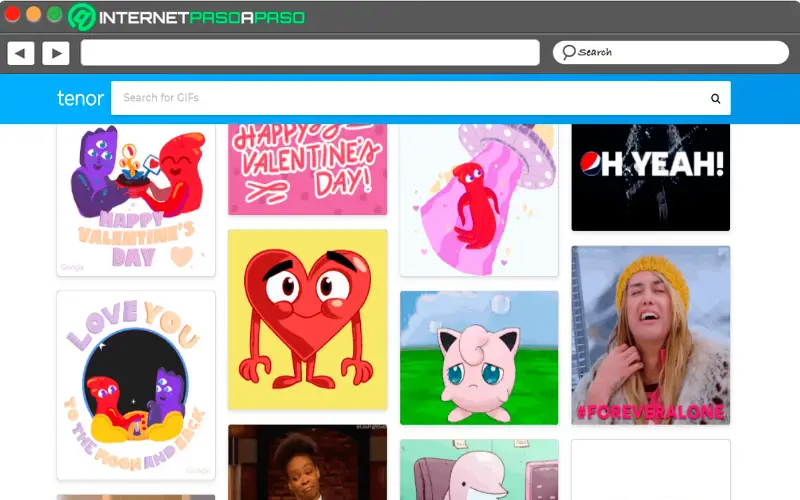Click the browser forward arrow button

(56, 53)
